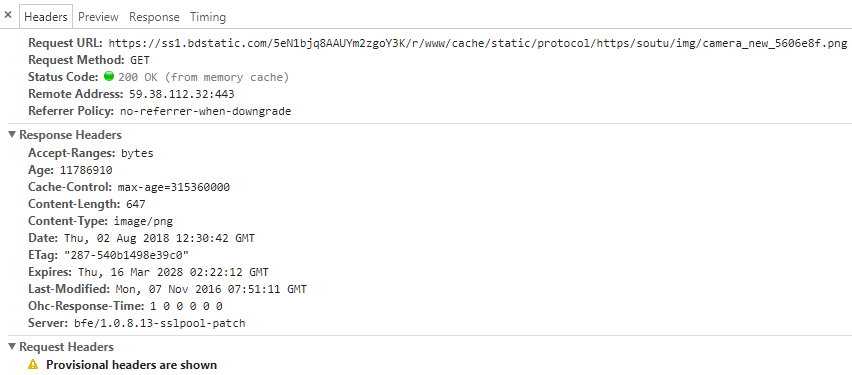Image resolution: width=852 pixels, height=375 pixels.
Task: Open the Preview tab
Action: point(98,17)
